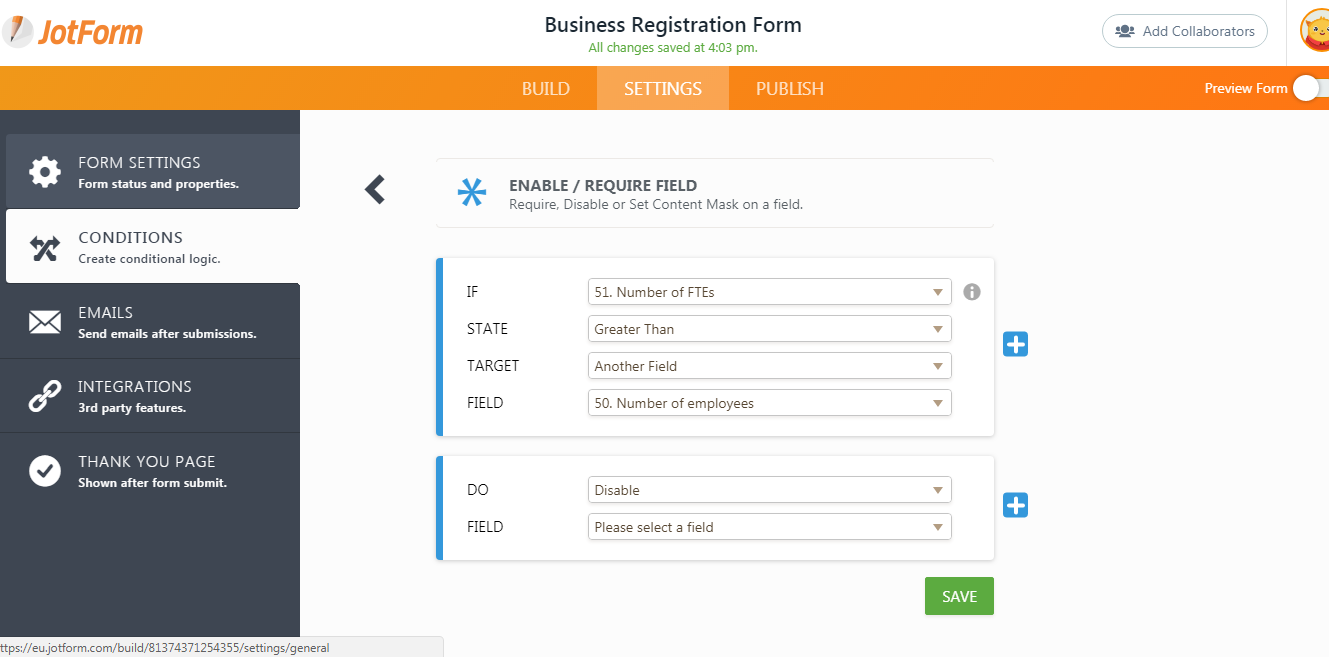Image resolution: width=1329 pixels, height=657 pixels.
Task: Toggle the Preview Form switch
Action: [1308, 88]
